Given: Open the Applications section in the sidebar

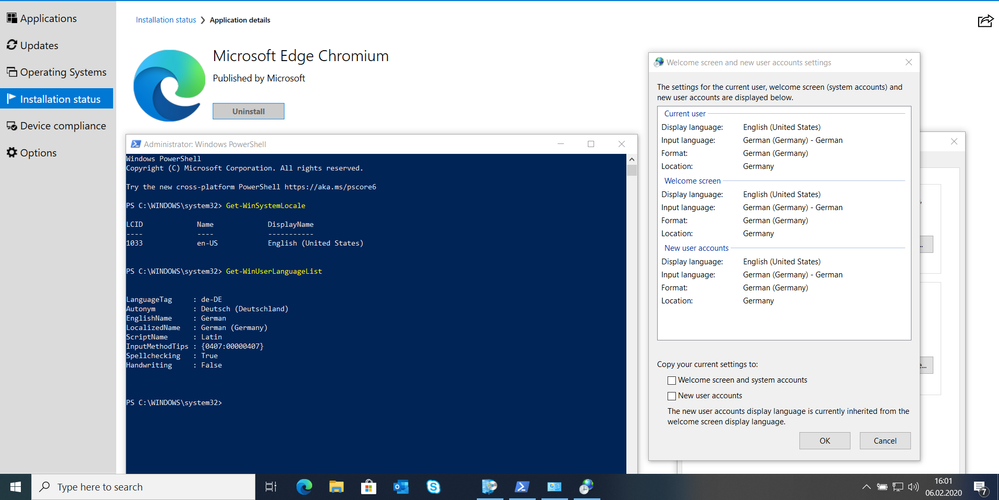Looking at the screenshot, I should tap(42, 18).
